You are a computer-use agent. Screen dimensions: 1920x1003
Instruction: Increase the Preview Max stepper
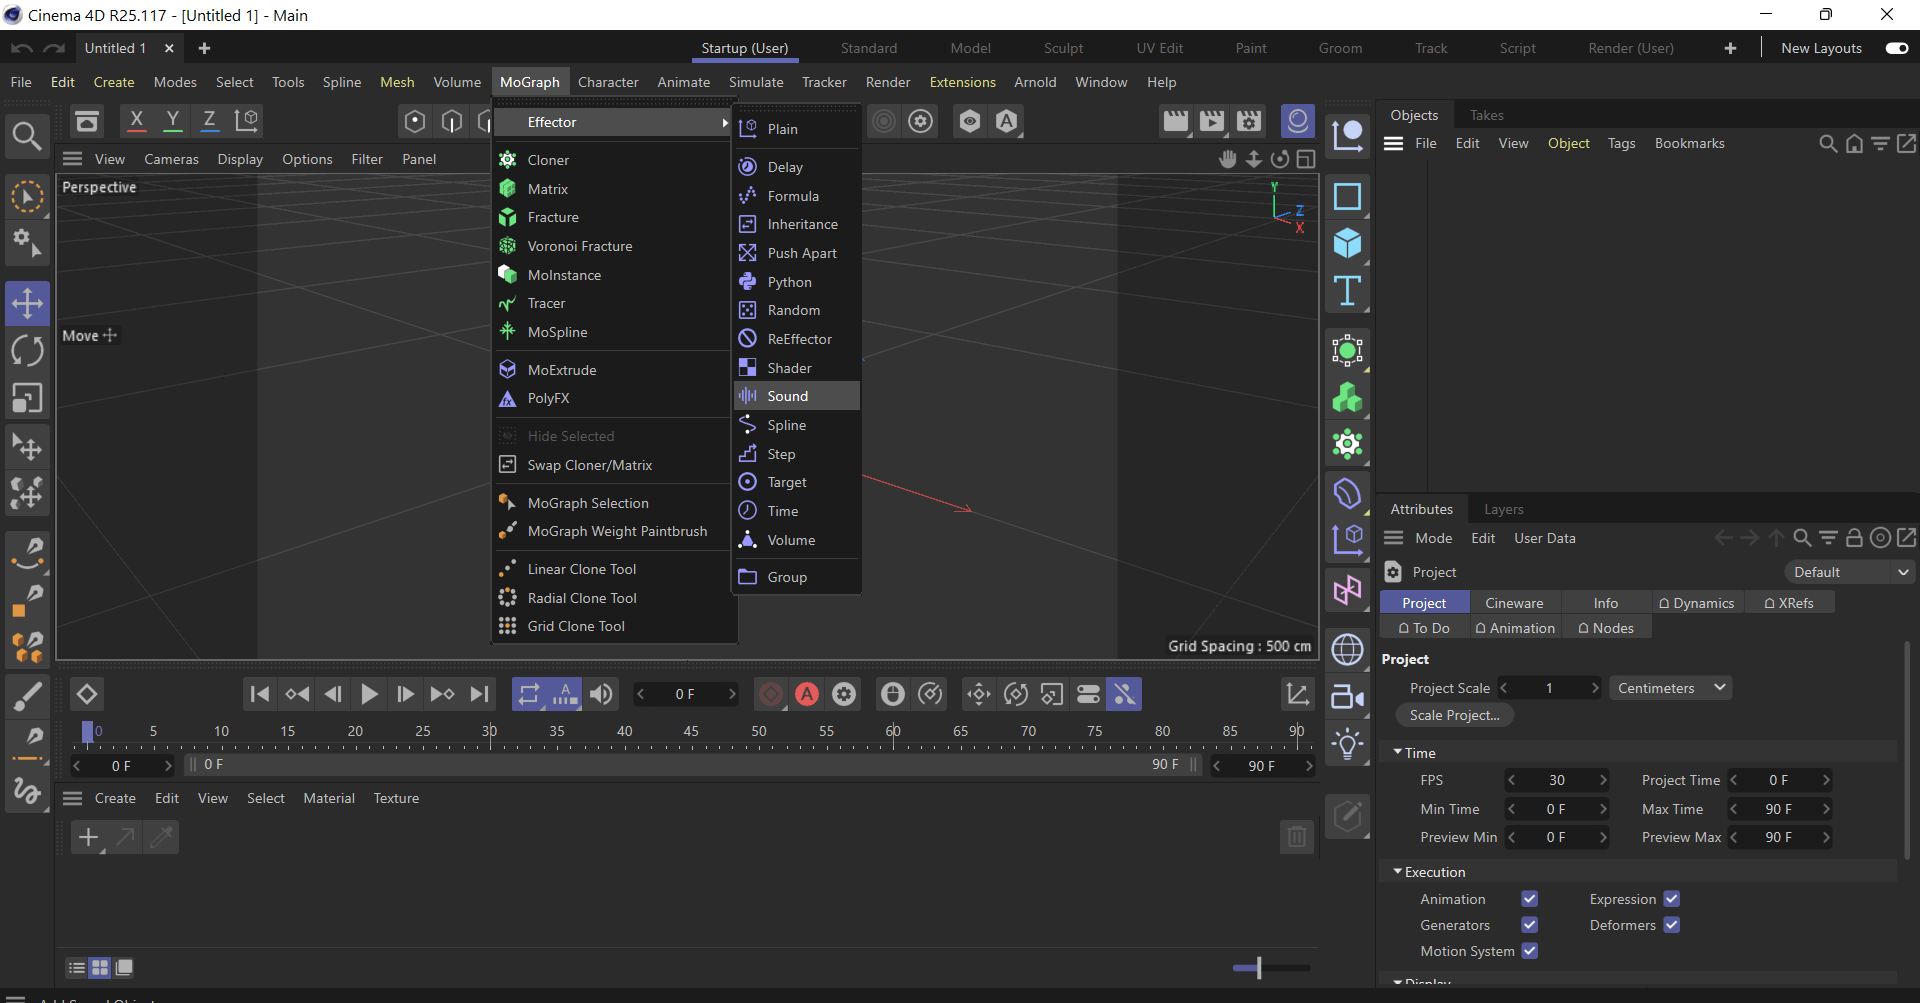tap(1825, 837)
